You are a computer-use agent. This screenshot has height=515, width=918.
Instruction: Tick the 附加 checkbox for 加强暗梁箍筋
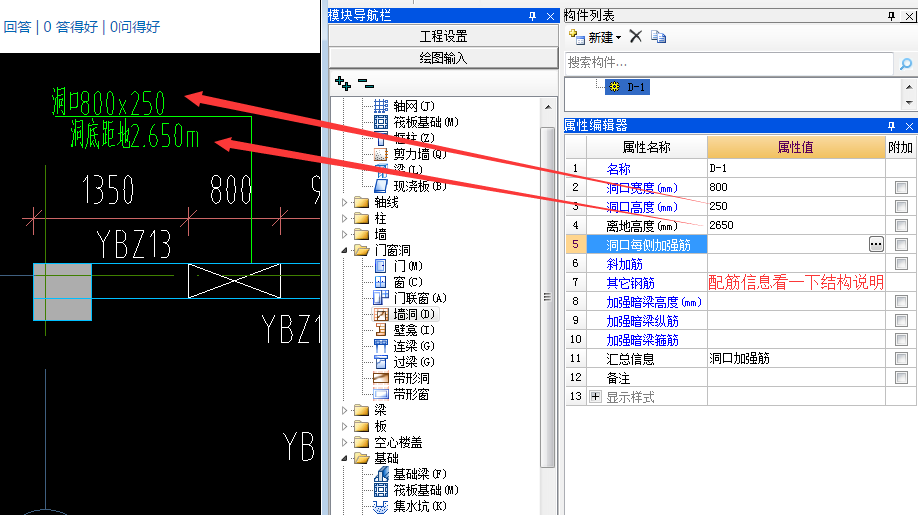click(901, 339)
